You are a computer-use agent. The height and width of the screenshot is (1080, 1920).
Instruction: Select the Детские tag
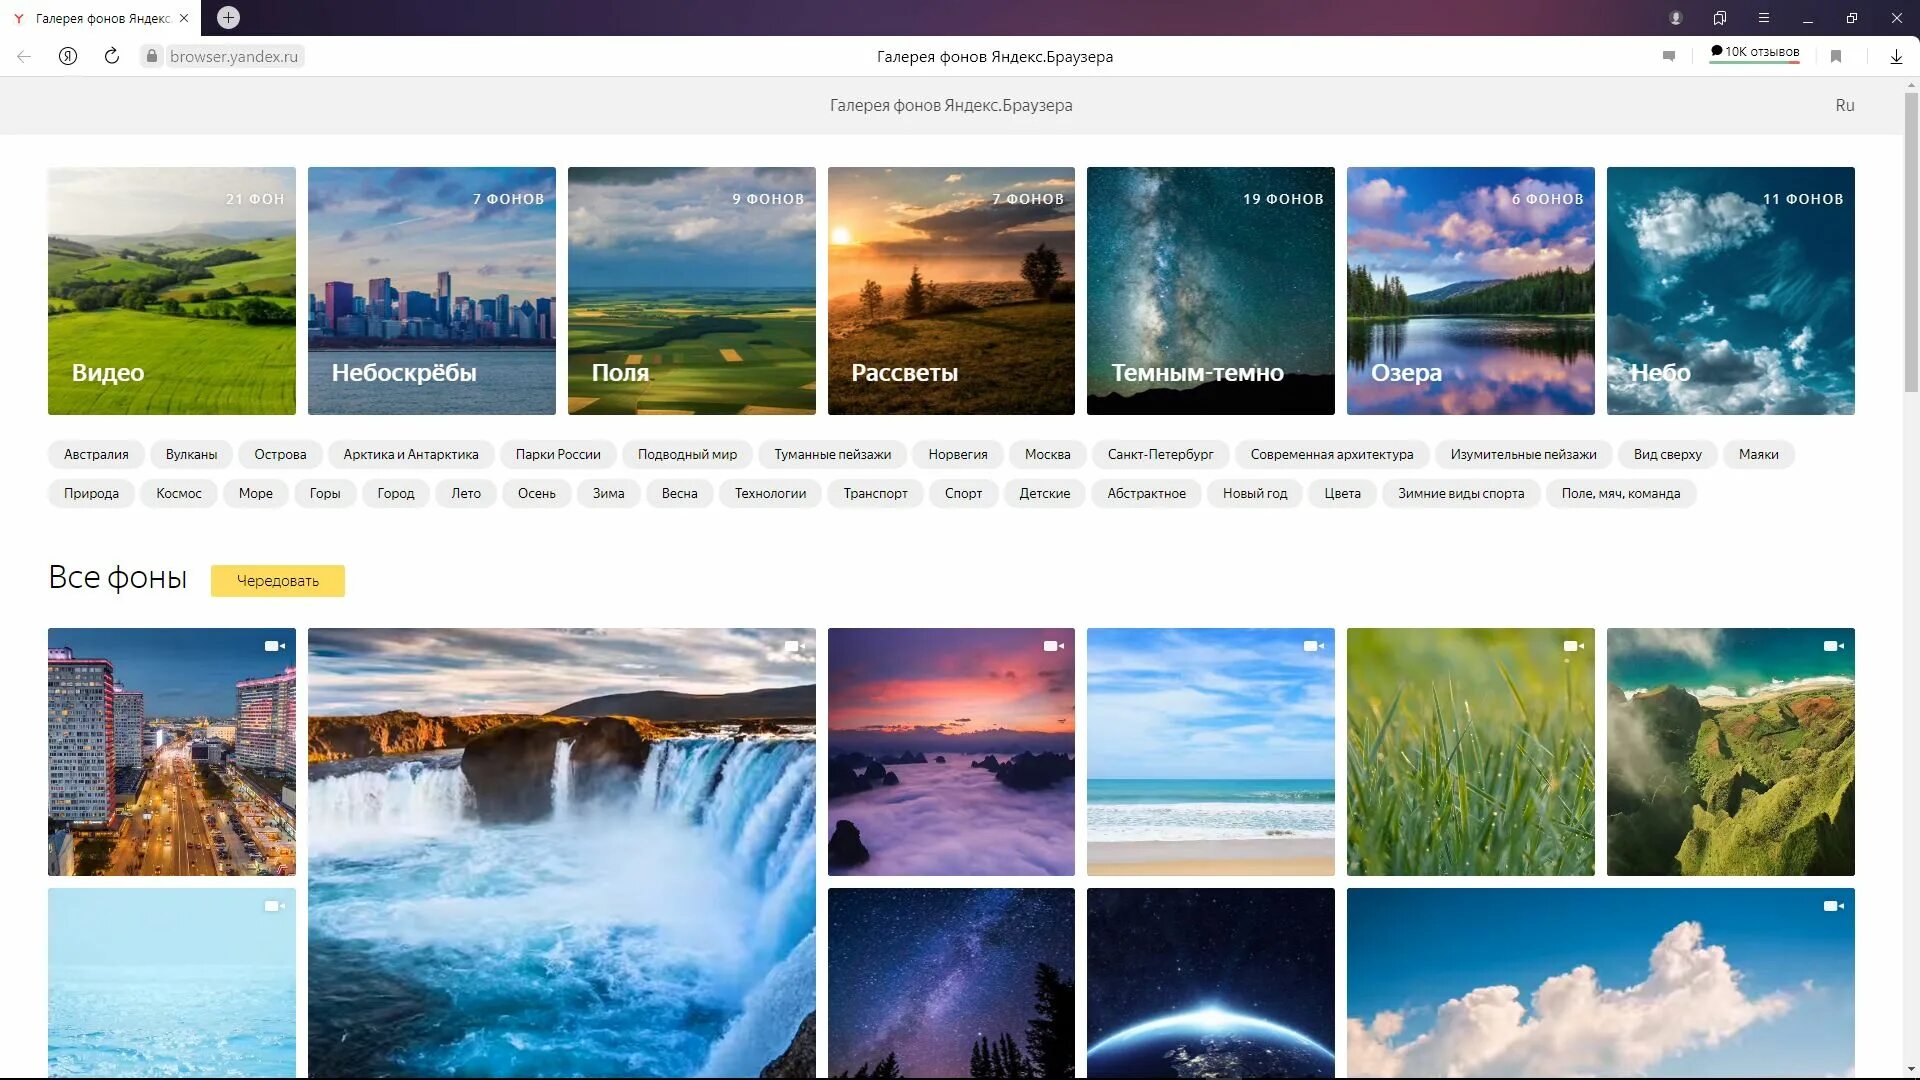point(1044,493)
